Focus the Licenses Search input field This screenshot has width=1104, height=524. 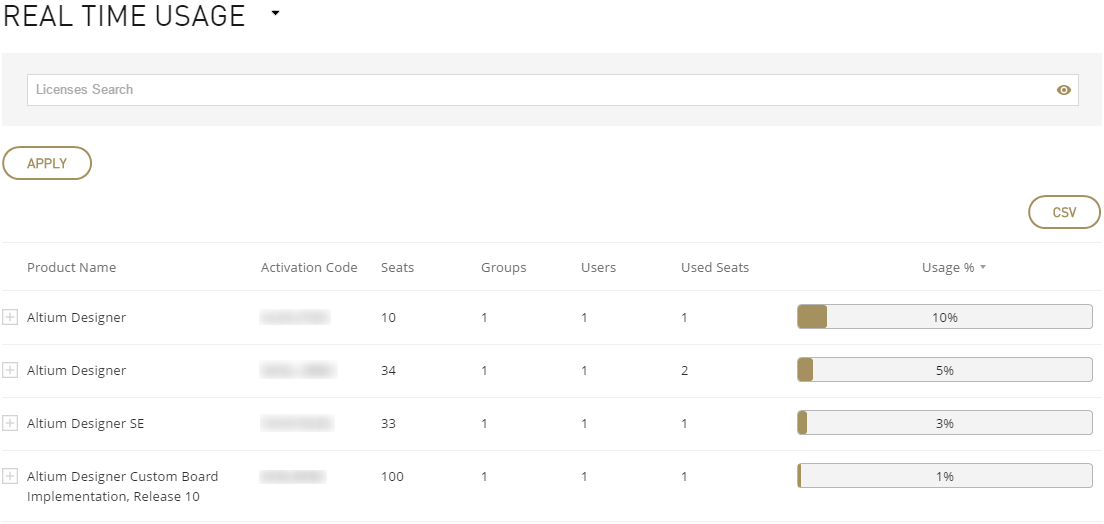coord(540,90)
